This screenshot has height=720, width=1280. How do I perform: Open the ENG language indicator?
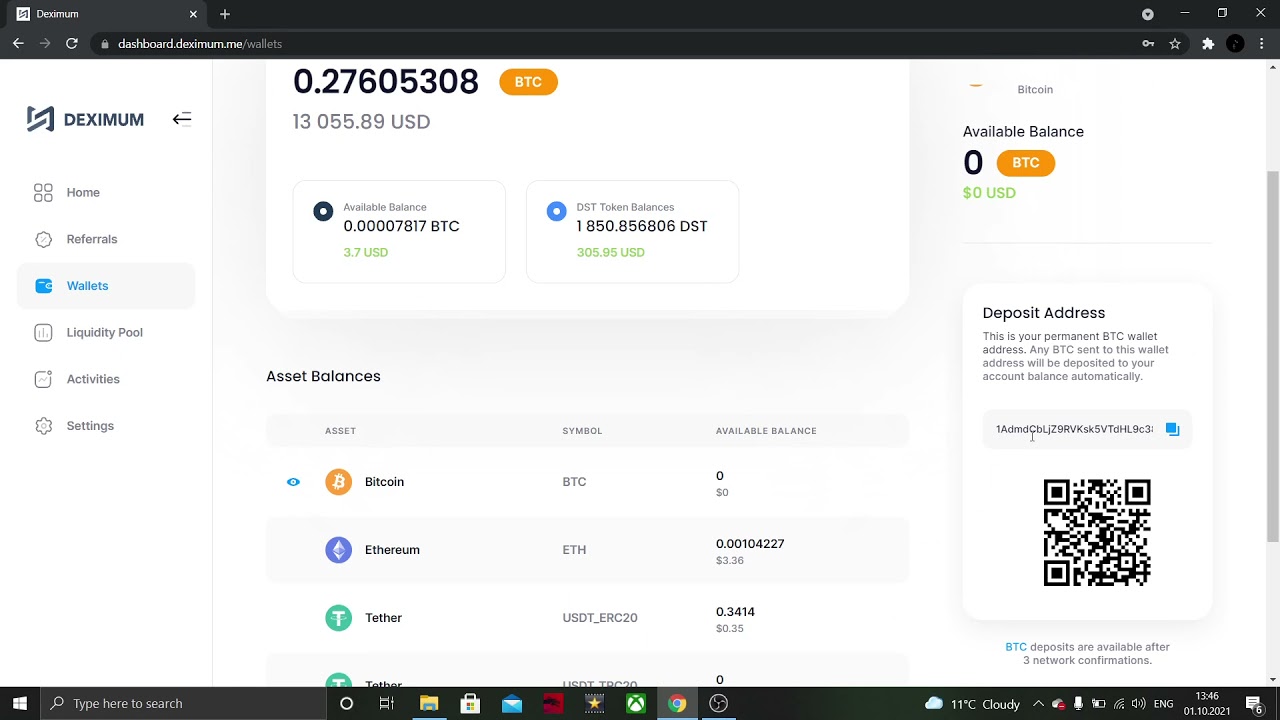pos(1163,703)
